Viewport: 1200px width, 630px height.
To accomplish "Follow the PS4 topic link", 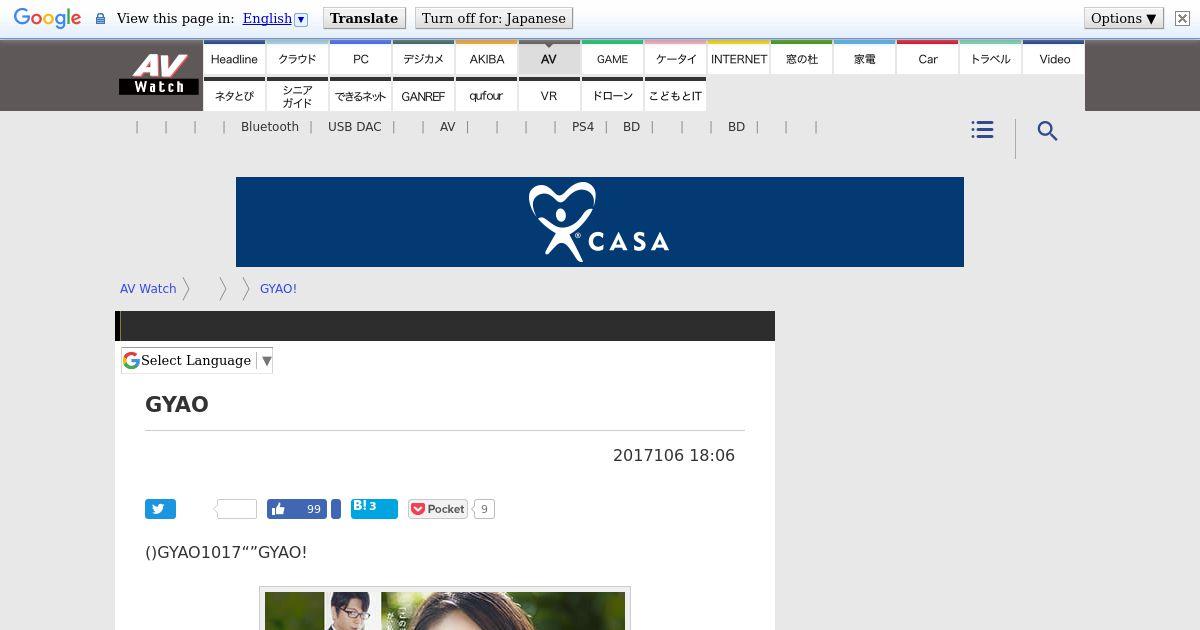I will (x=583, y=127).
